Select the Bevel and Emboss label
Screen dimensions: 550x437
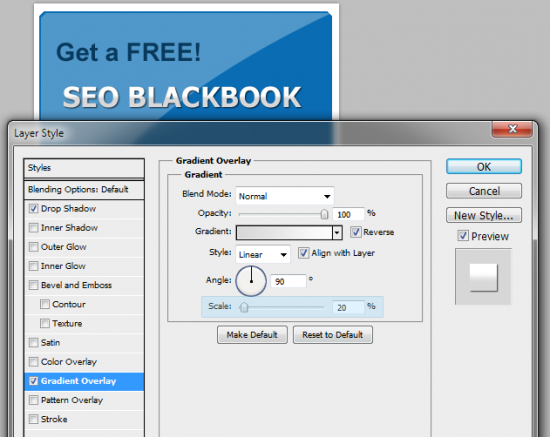pos(76,285)
